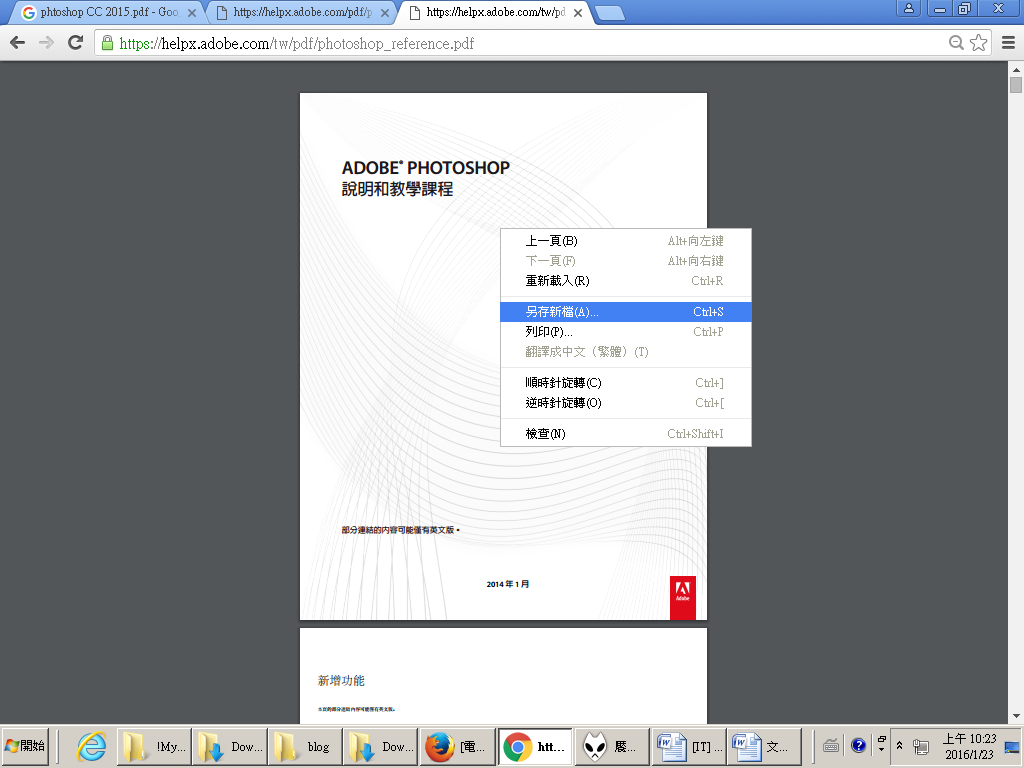Click the 說明和教學課程 subtitle text
1024x768 pixels.
[397, 189]
